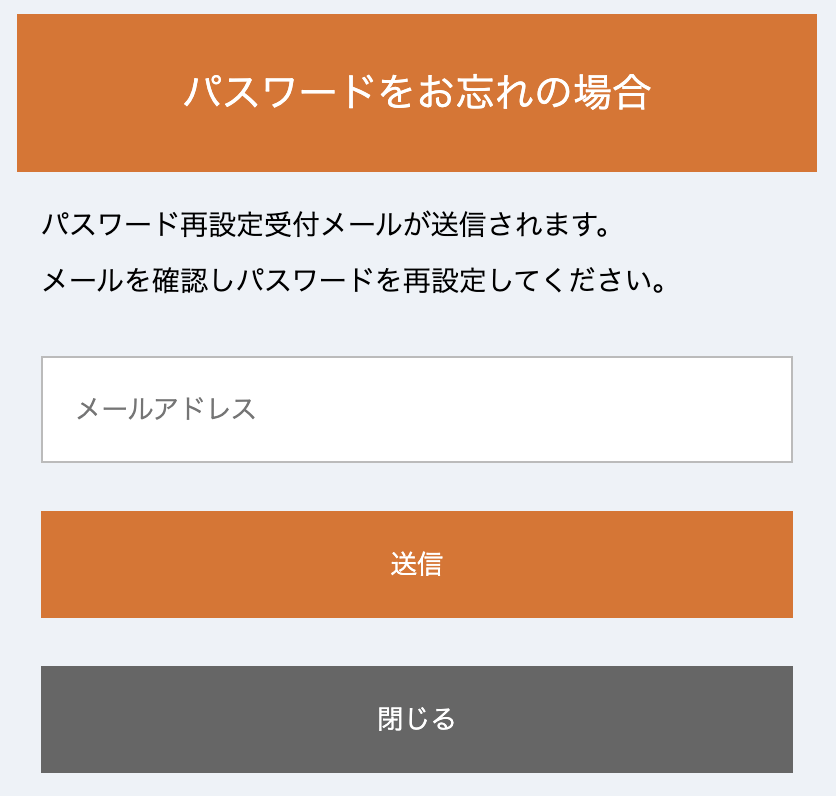Click the メールアドレス input field
The height and width of the screenshot is (796, 836).
pyautogui.click(x=417, y=409)
